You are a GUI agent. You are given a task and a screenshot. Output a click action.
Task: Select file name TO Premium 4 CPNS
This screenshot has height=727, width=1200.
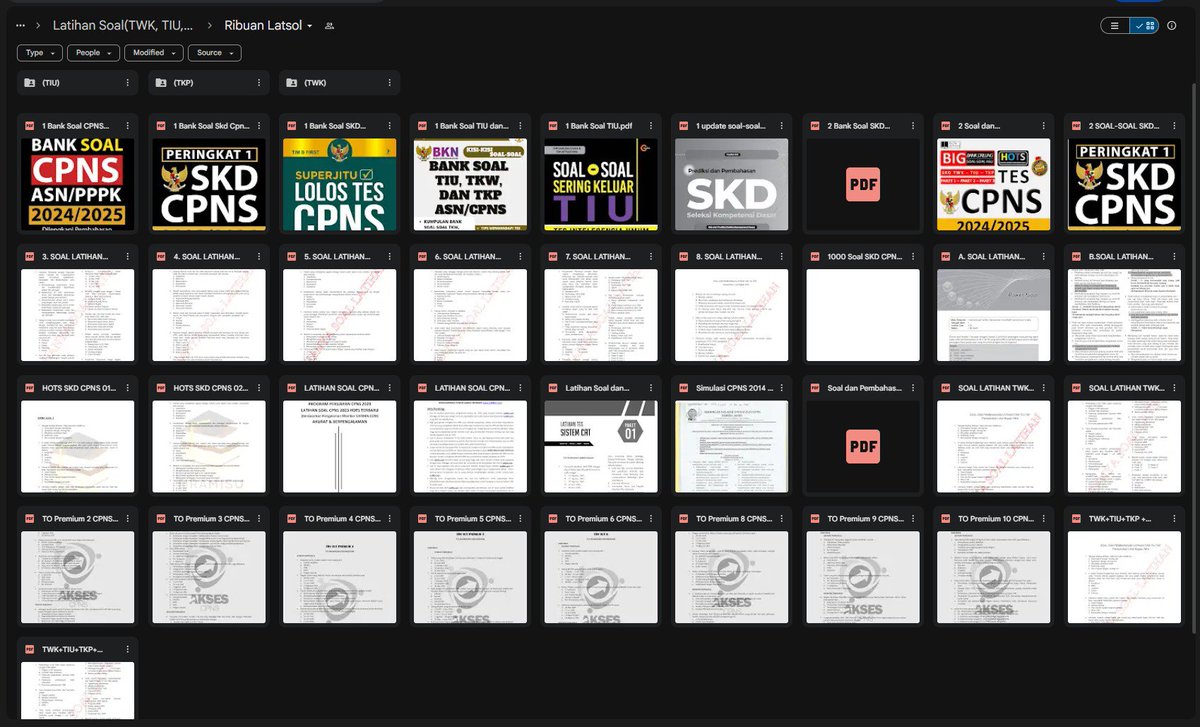tap(340, 519)
